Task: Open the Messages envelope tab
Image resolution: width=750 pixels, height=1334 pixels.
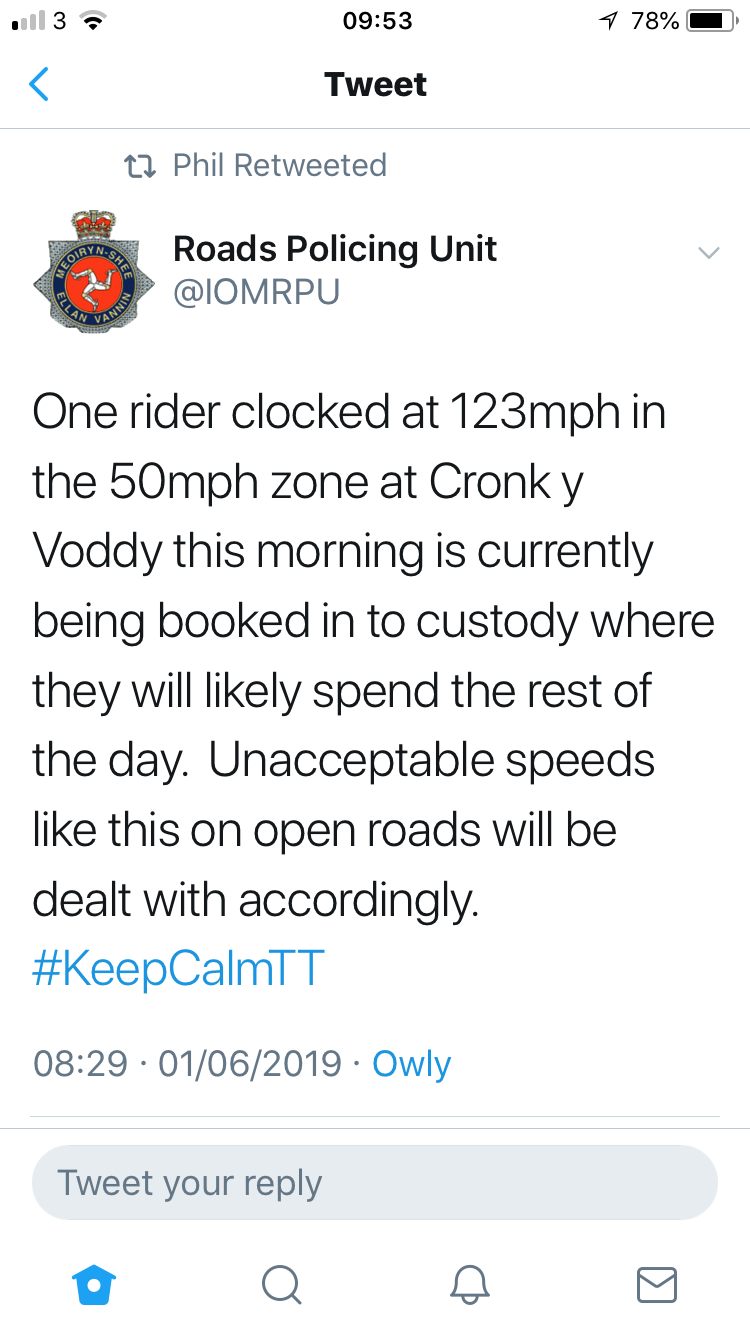Action: point(657,1284)
